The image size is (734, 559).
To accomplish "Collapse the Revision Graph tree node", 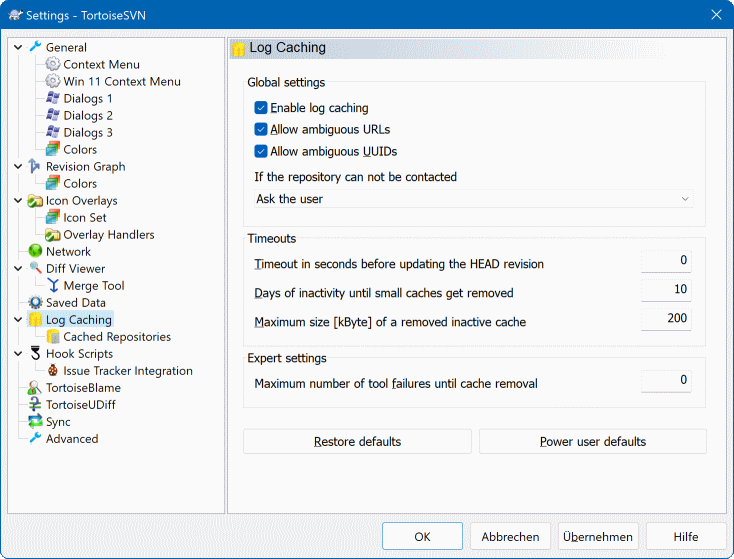I will (18, 166).
